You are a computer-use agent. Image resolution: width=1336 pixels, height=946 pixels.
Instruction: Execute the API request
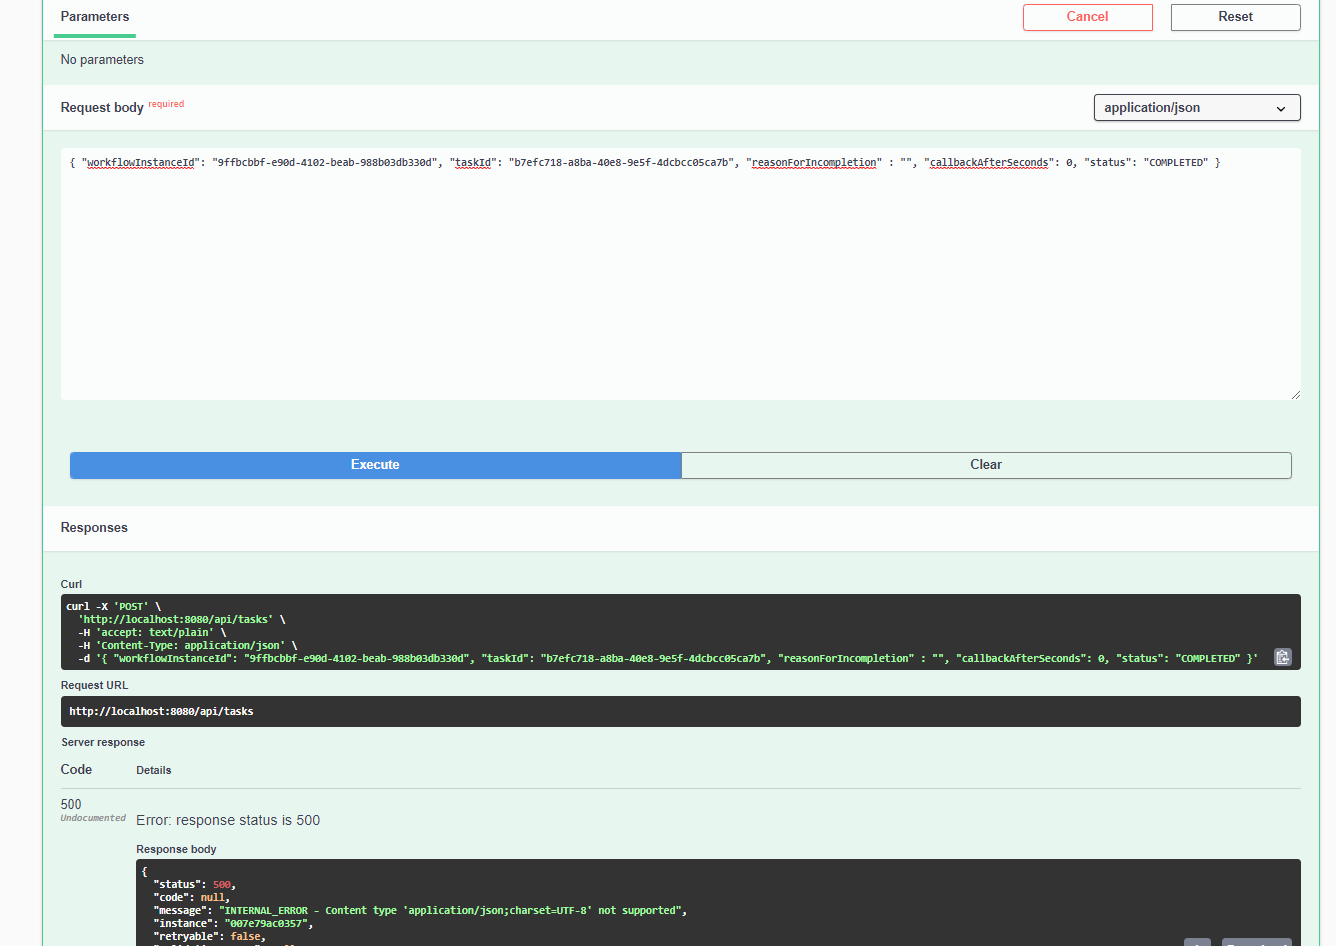(x=375, y=465)
